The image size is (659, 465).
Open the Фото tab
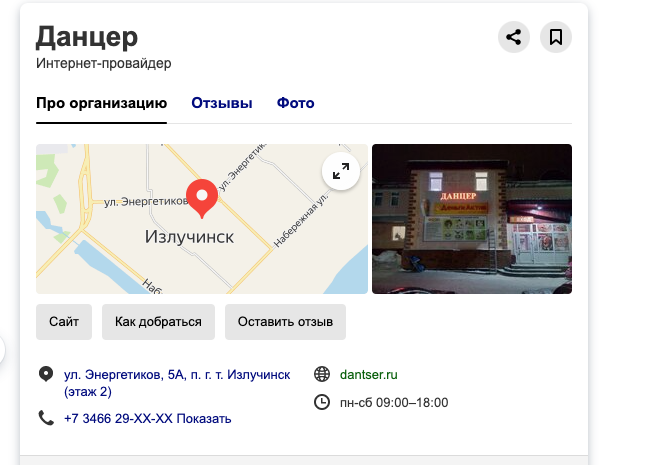[x=295, y=103]
